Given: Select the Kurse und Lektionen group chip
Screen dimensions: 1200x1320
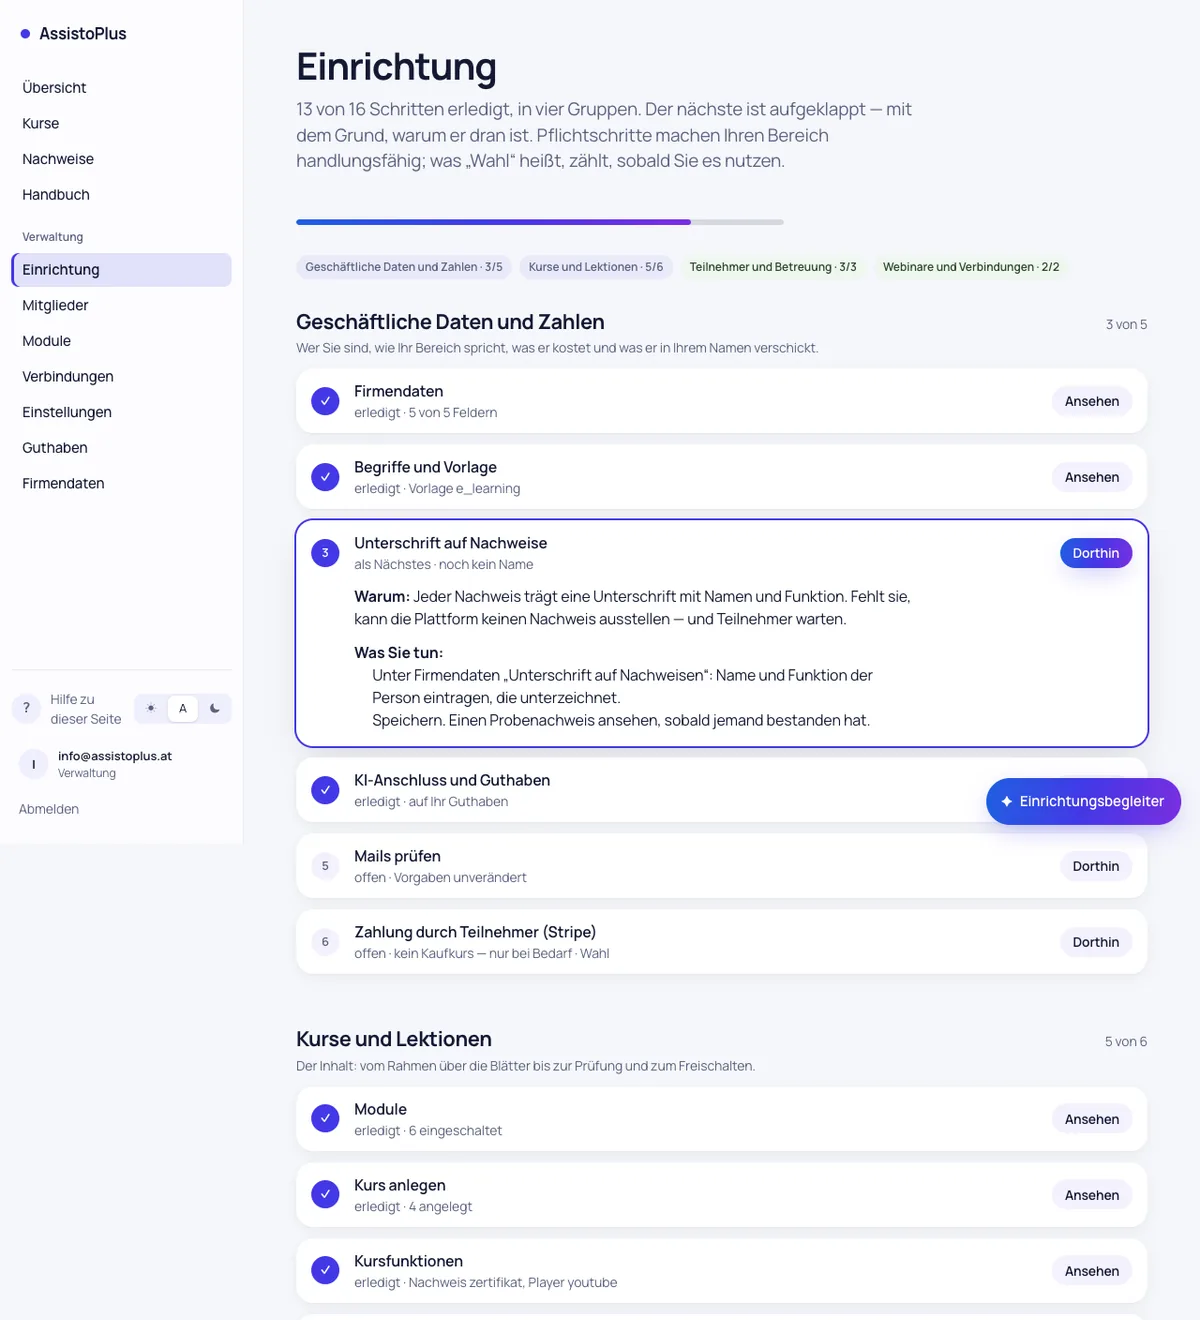Looking at the screenshot, I should [x=596, y=267].
